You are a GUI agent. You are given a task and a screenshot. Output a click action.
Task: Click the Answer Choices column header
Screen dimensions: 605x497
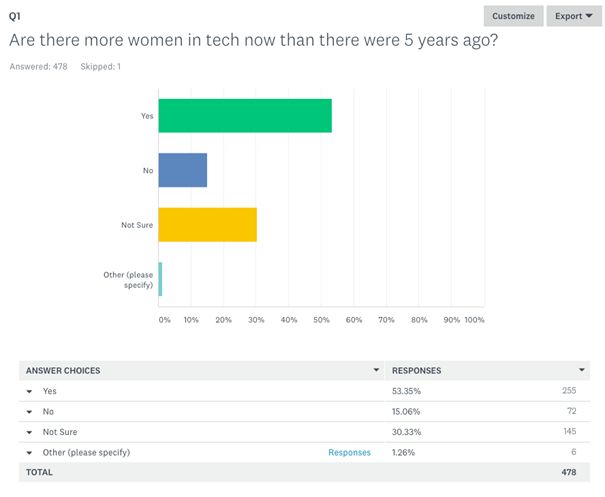pyautogui.click(x=63, y=370)
